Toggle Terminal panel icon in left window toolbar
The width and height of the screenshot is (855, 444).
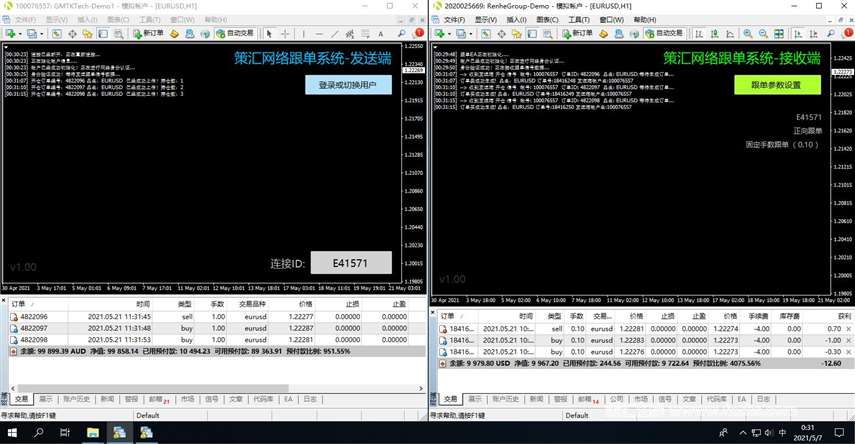103,34
